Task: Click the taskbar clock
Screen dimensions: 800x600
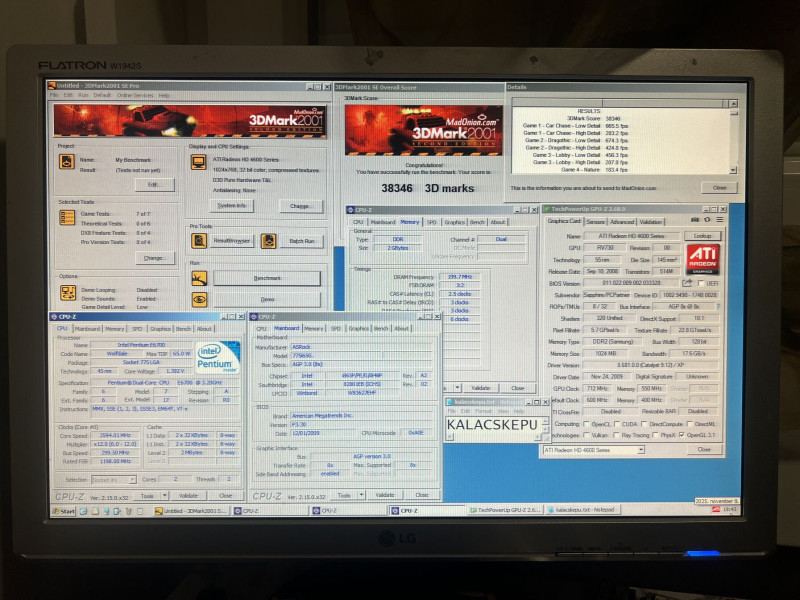Action: (x=730, y=509)
